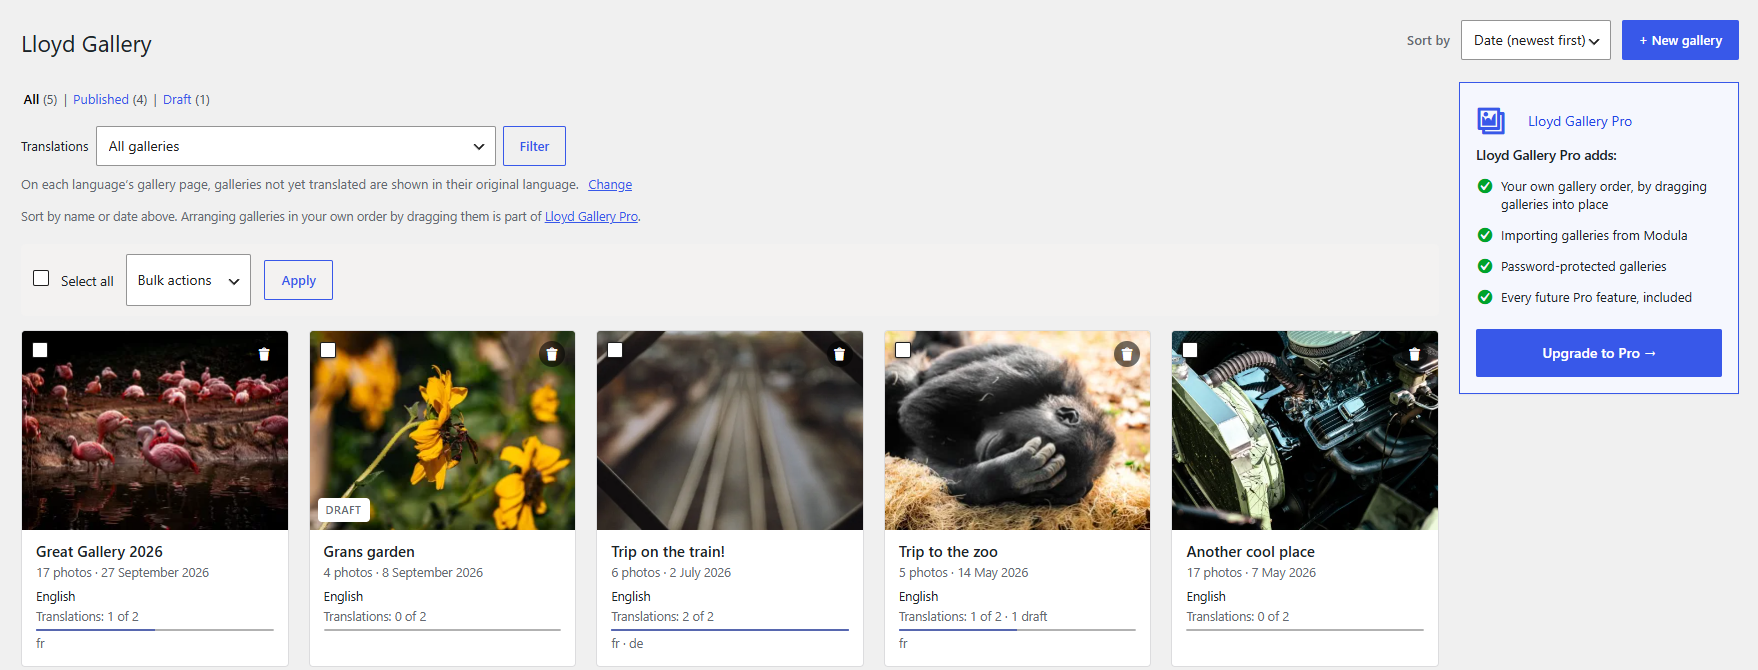Open Lloyd Gallery Pro heading link in sidebar
This screenshot has height=670, width=1758.
pyautogui.click(x=1580, y=121)
